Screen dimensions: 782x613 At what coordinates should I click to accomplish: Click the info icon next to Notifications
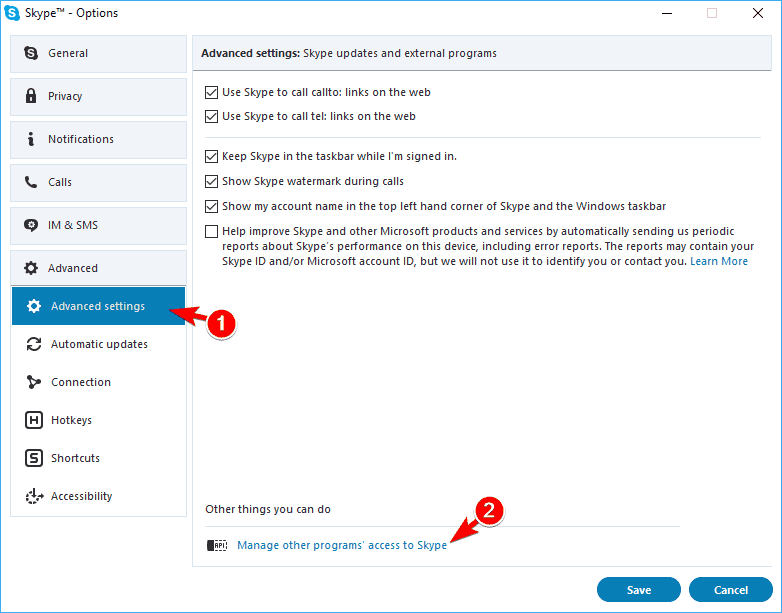31,139
